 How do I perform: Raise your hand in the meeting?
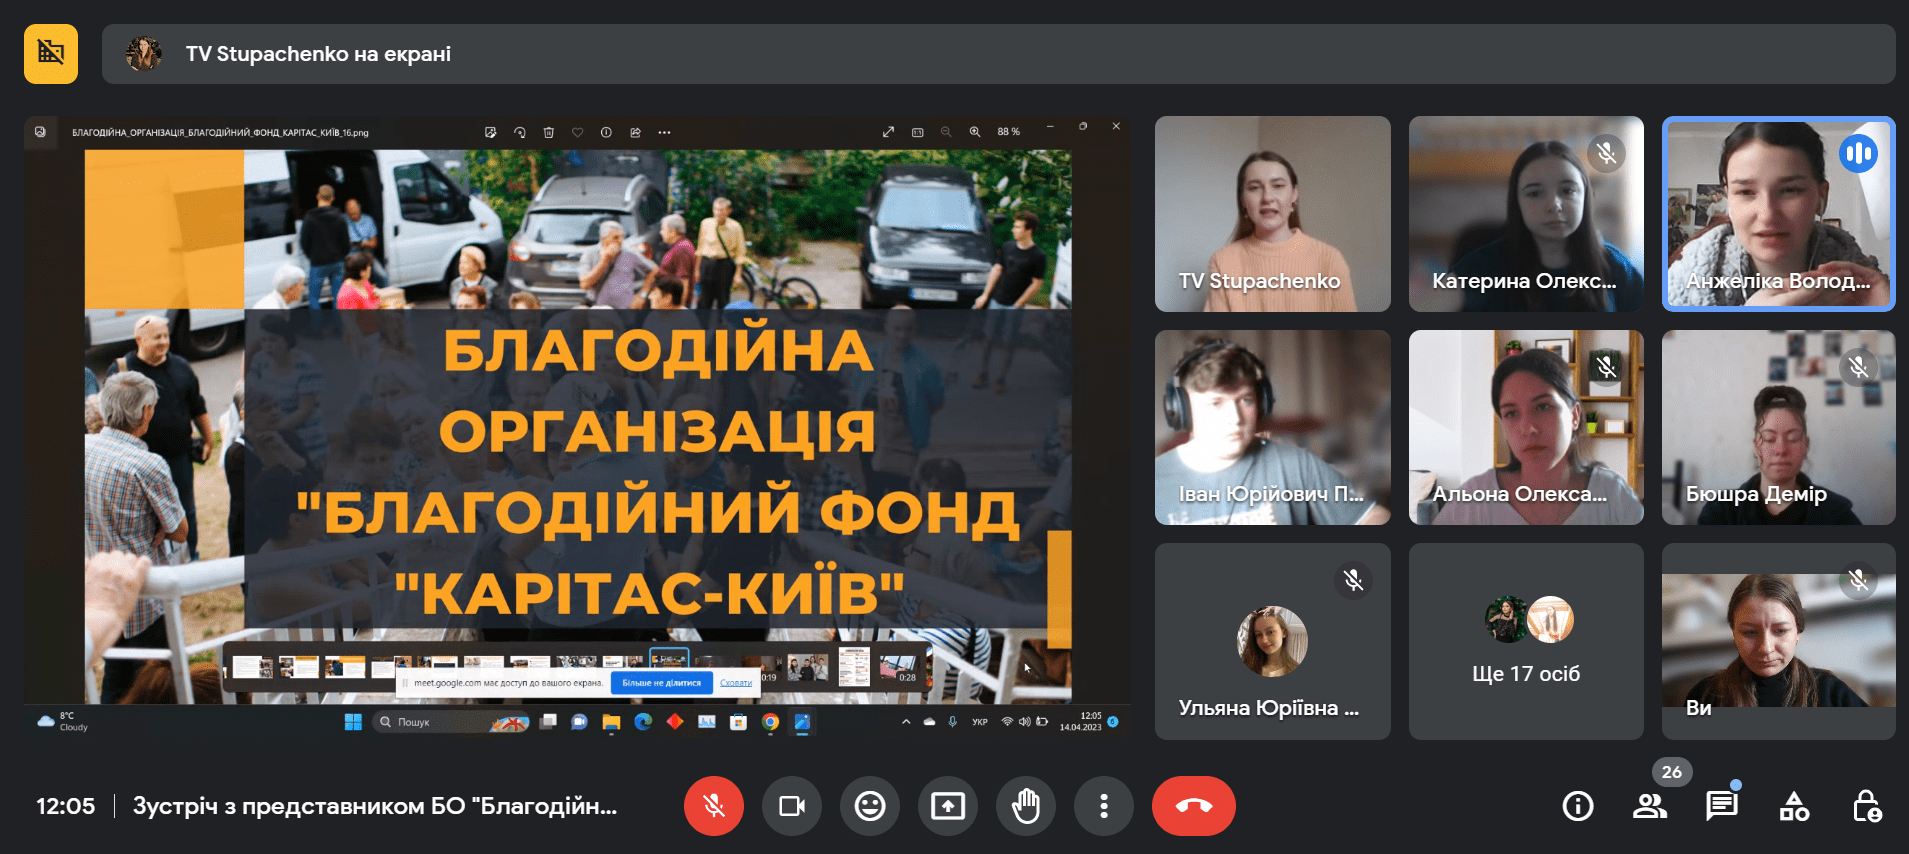click(1025, 806)
